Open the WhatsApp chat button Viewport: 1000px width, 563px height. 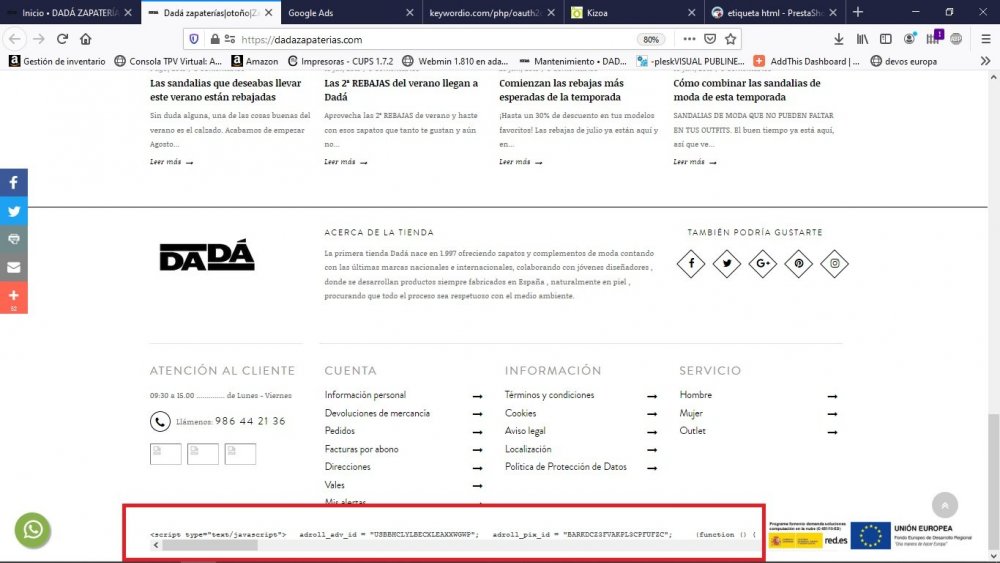click(33, 530)
